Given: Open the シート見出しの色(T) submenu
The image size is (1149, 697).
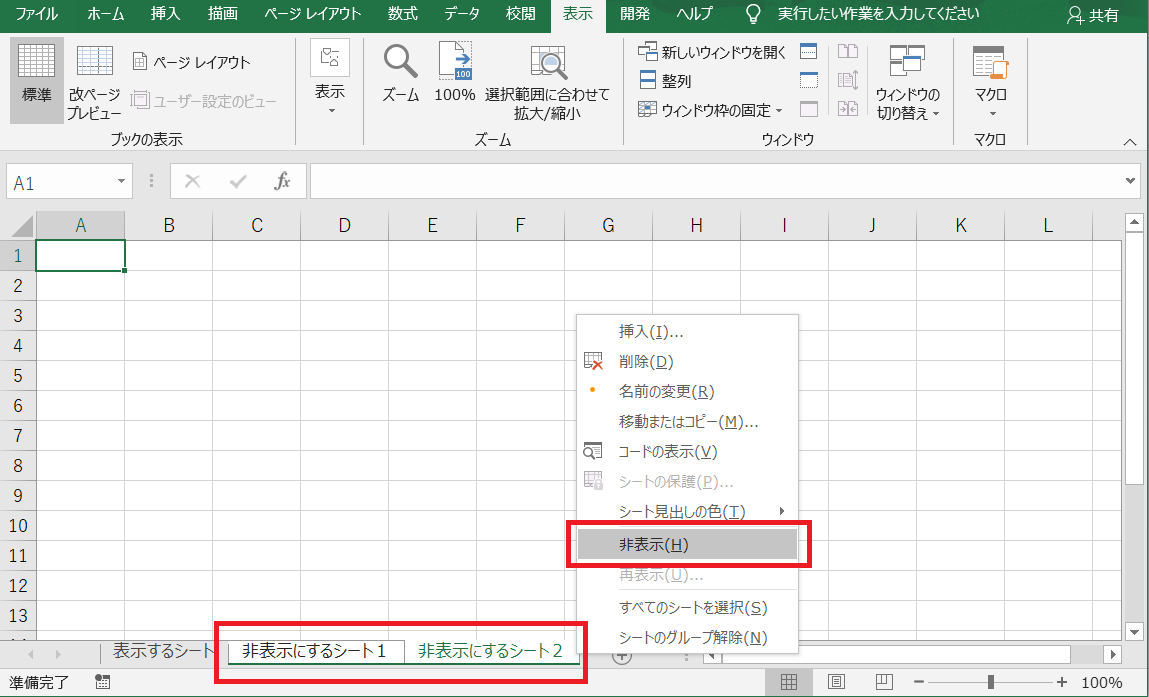Looking at the screenshot, I should 687,512.
